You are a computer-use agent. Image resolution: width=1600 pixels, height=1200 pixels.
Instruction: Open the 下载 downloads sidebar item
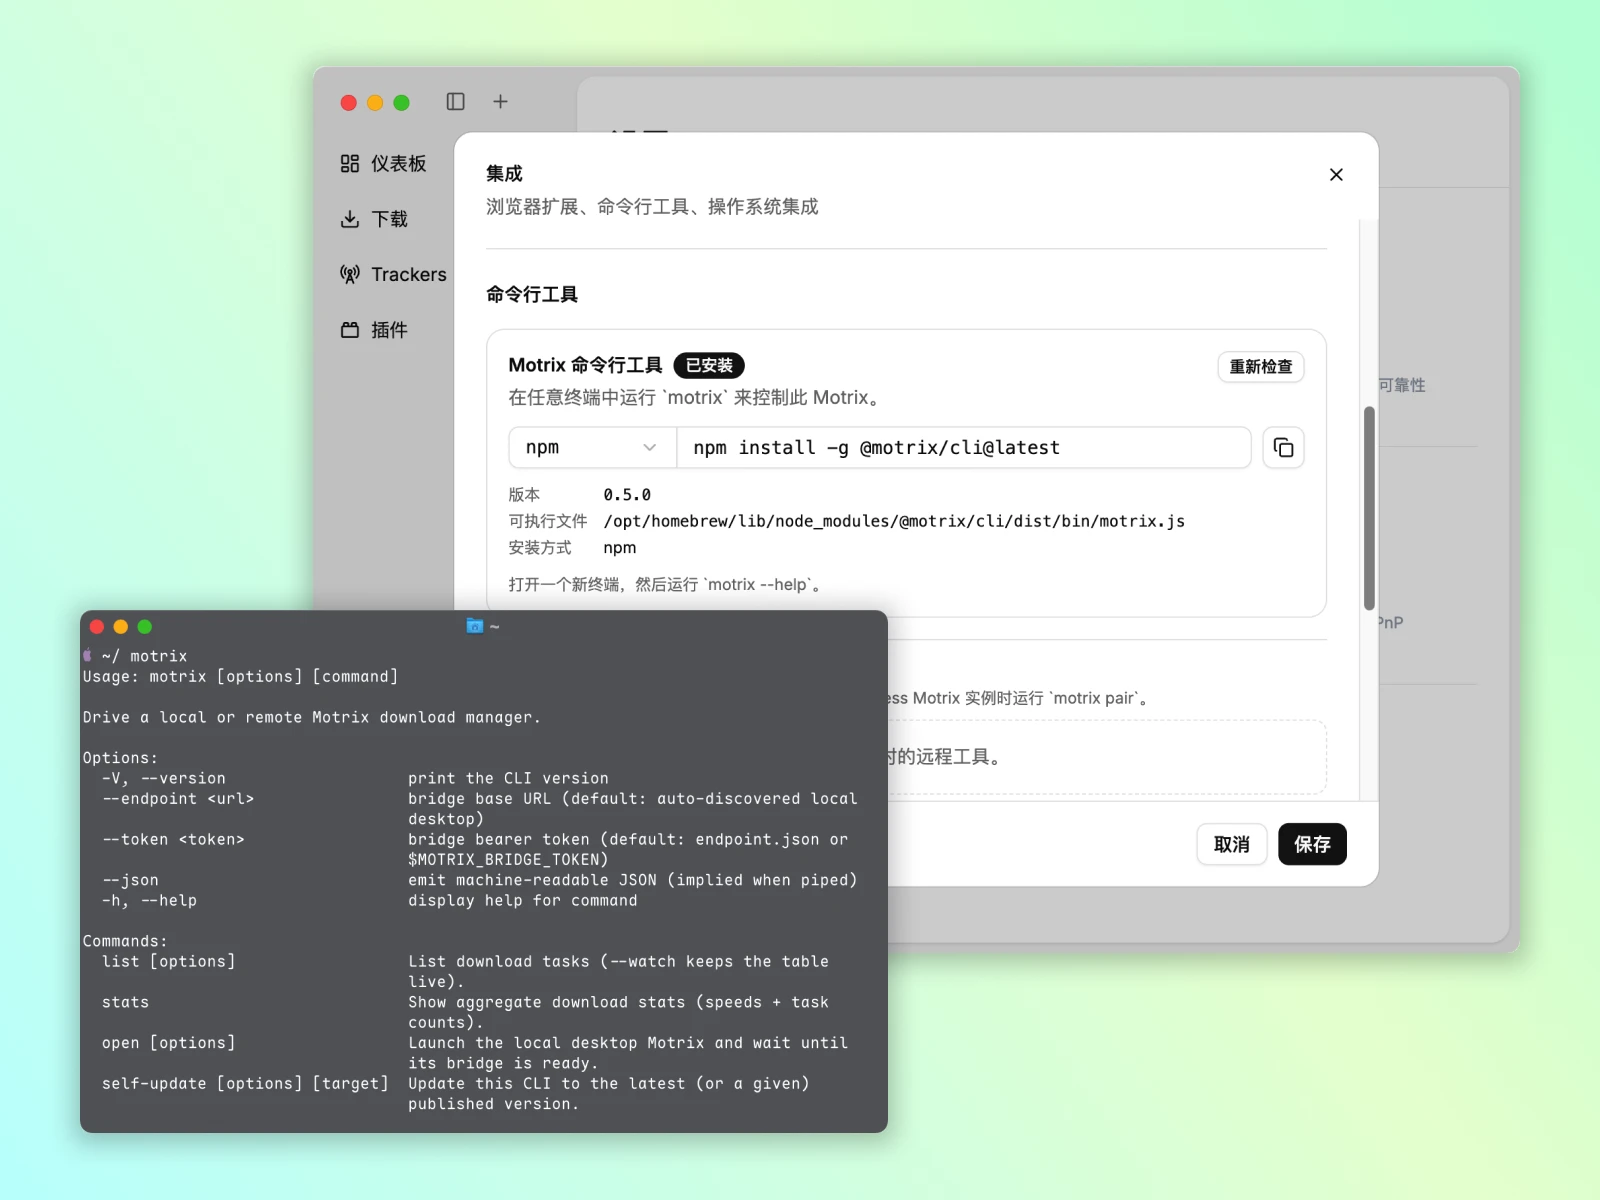tap(375, 219)
